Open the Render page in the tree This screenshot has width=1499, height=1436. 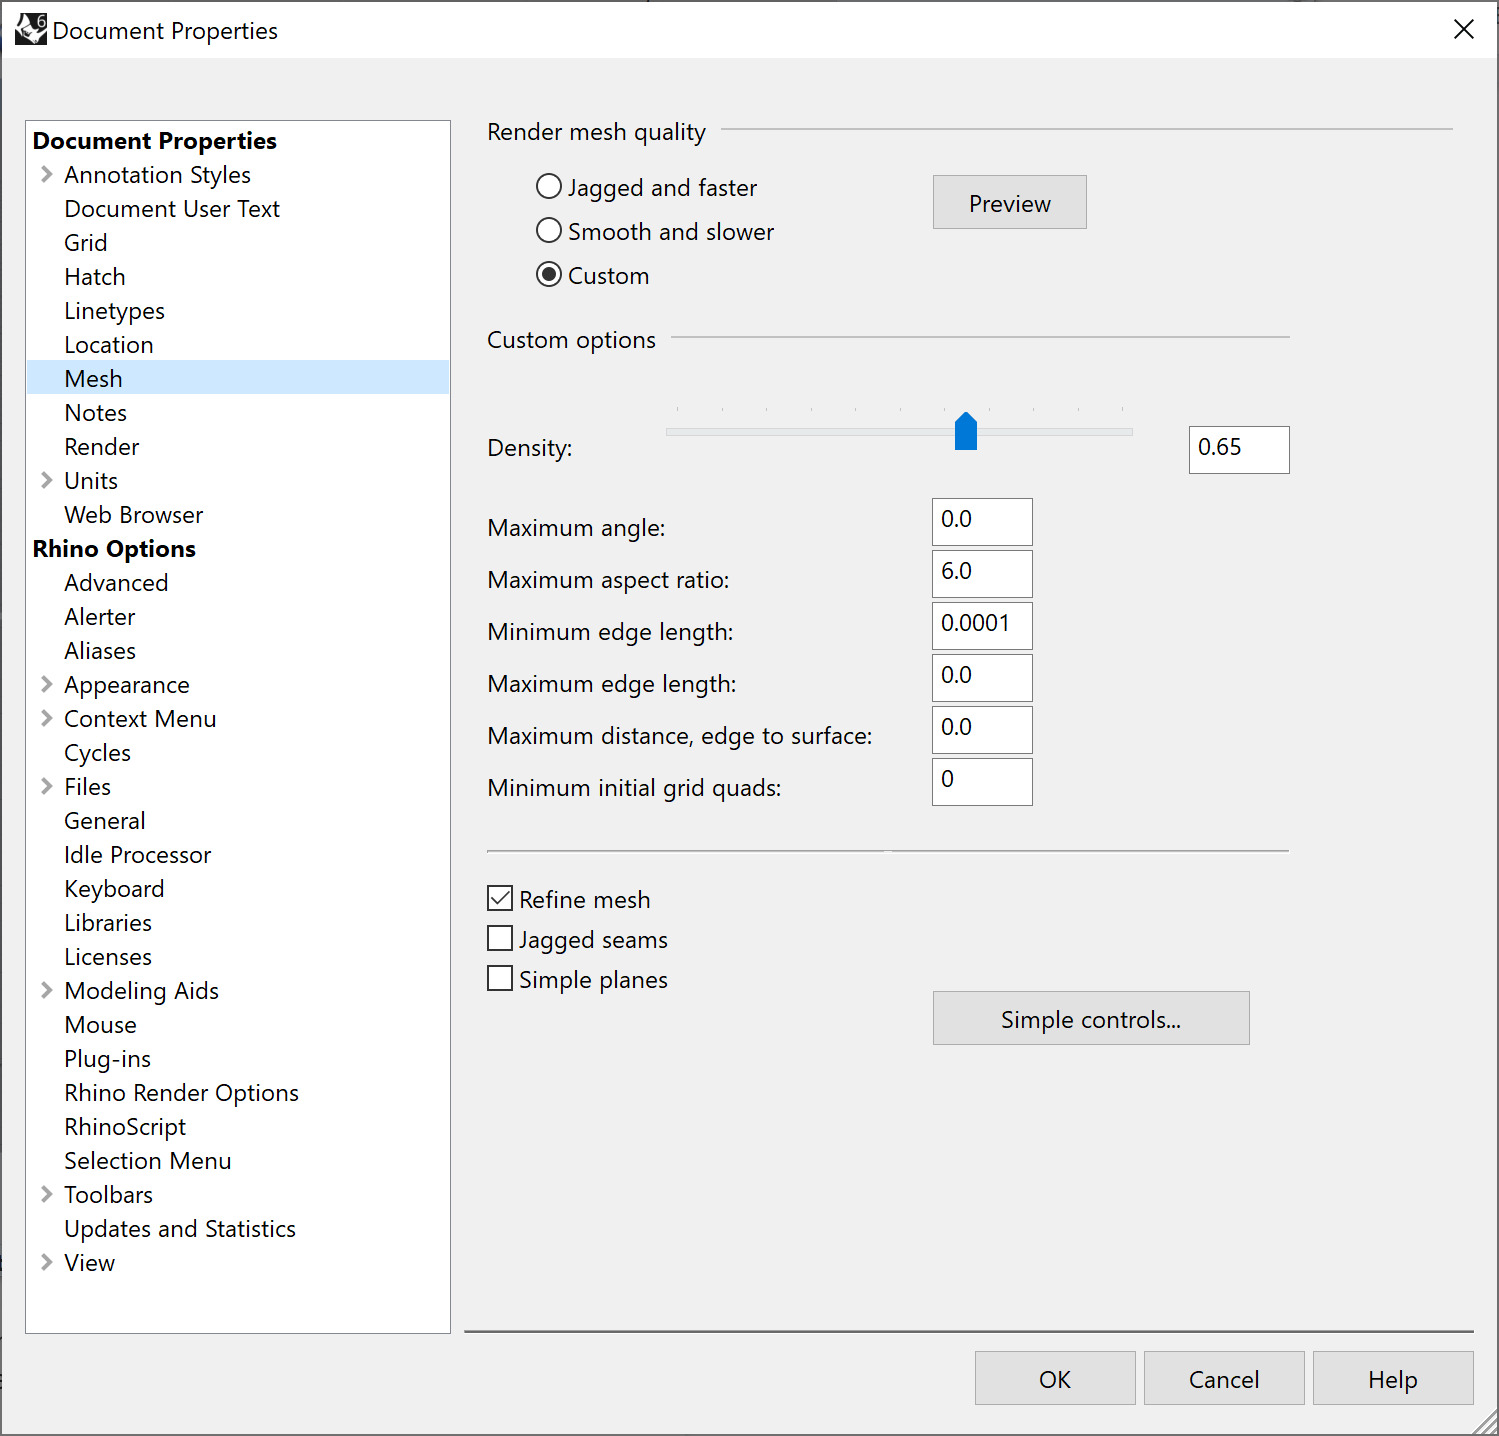pos(101,447)
